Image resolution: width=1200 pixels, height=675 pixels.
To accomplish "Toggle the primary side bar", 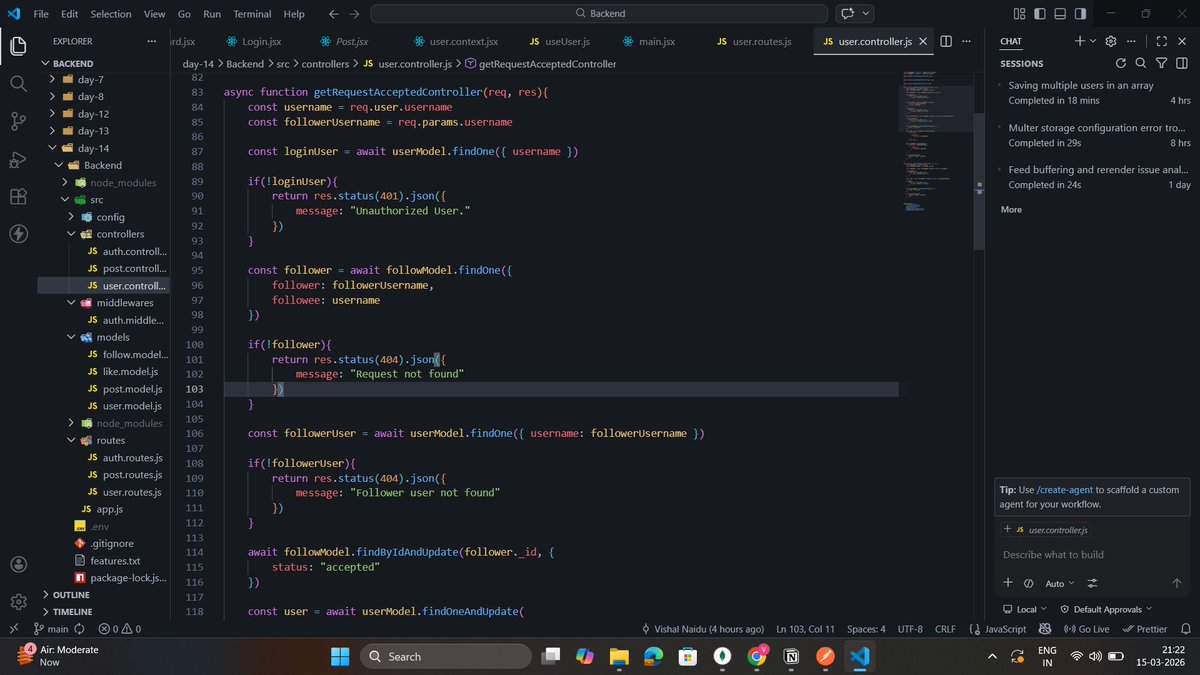I will point(1040,14).
